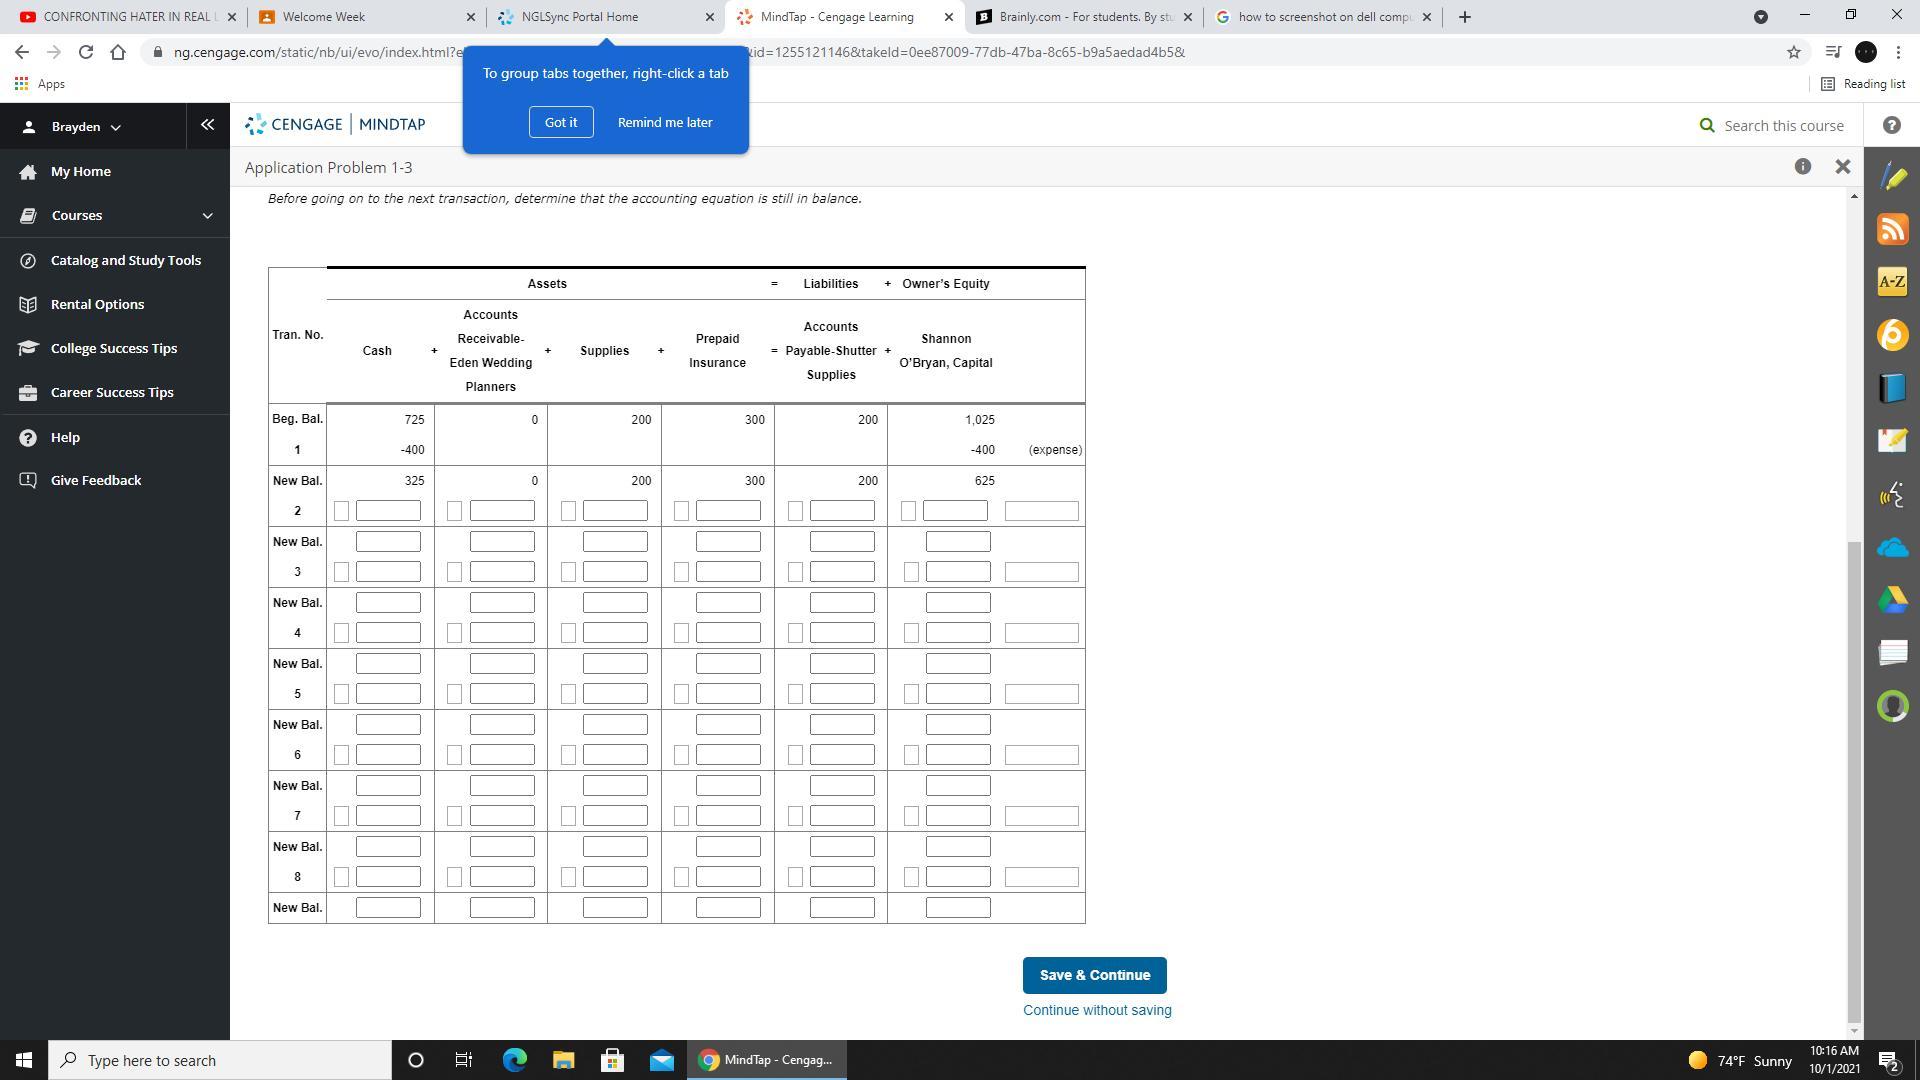The height and width of the screenshot is (1080, 1920).
Task: Open the A-Z glossary tool
Action: coord(1892,282)
